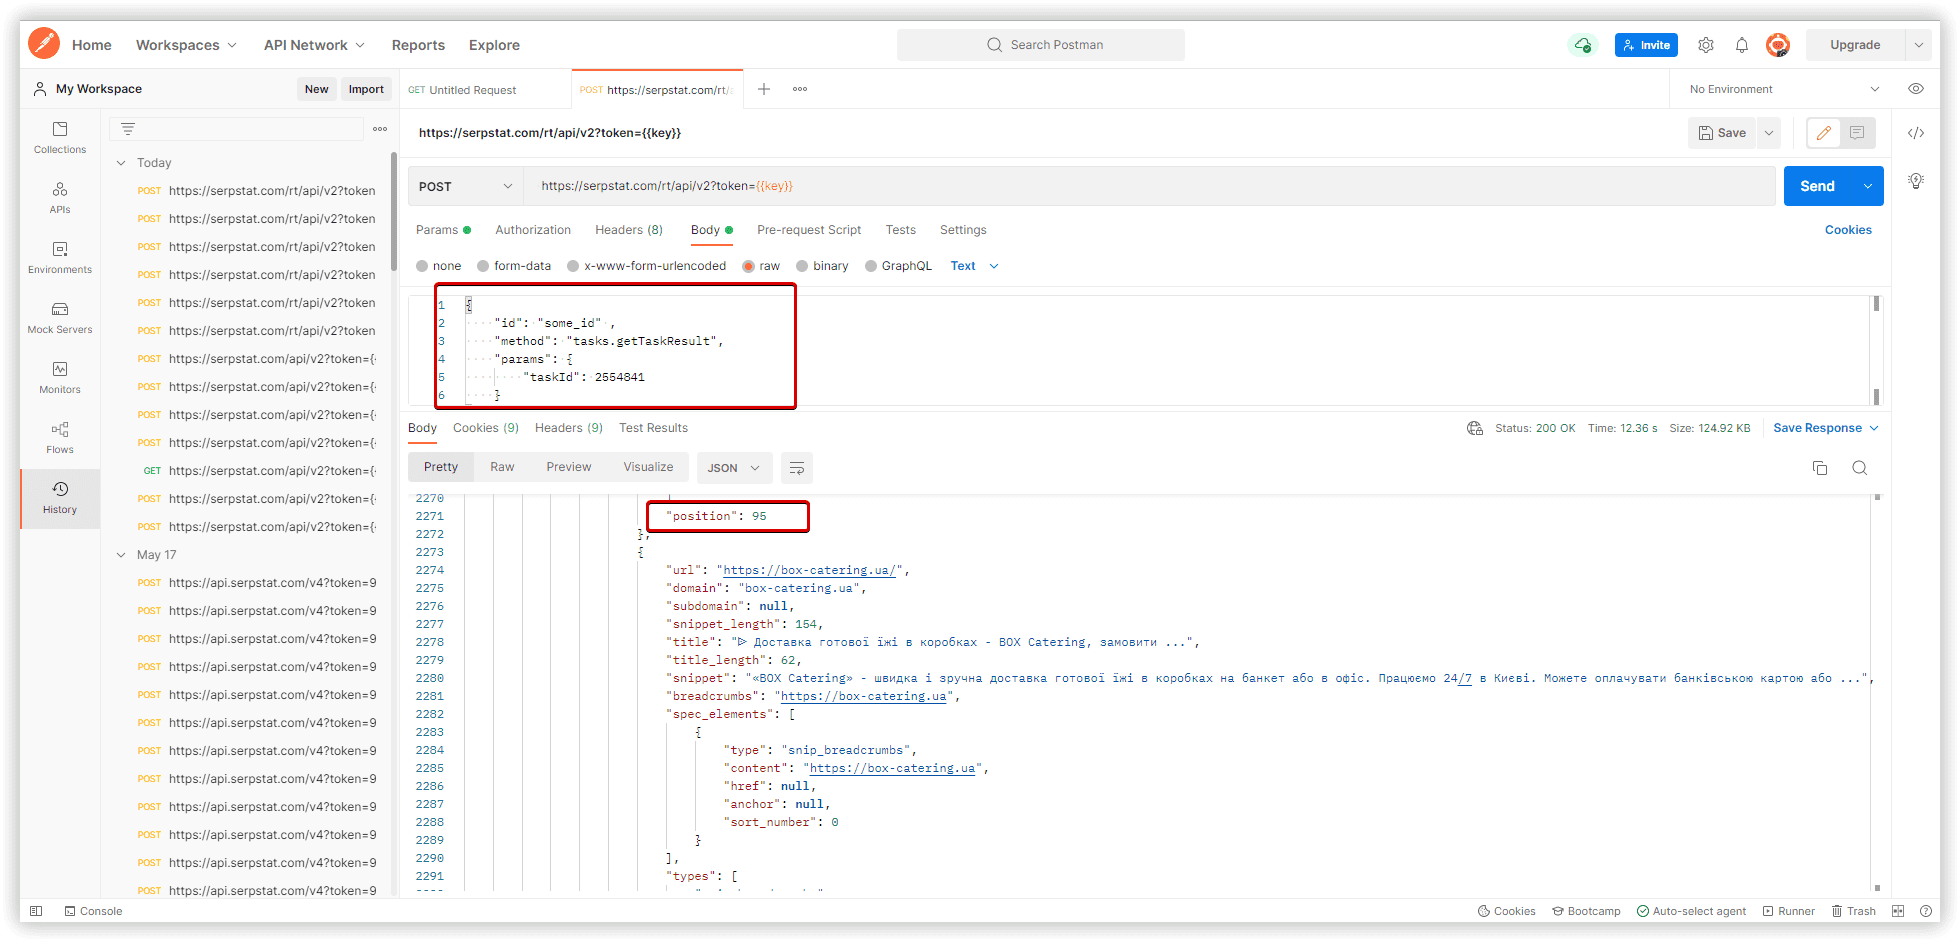The height and width of the screenshot is (942, 1960).
Task: Toggle line wrap in response viewer
Action: [797, 468]
